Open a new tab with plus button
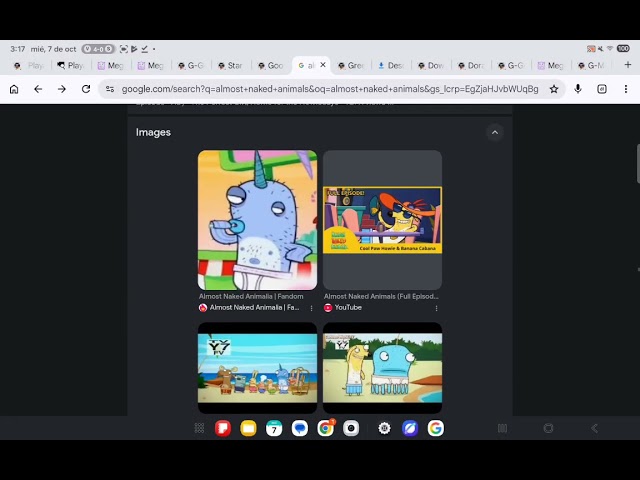640x480 pixels. pyautogui.click(x=628, y=65)
